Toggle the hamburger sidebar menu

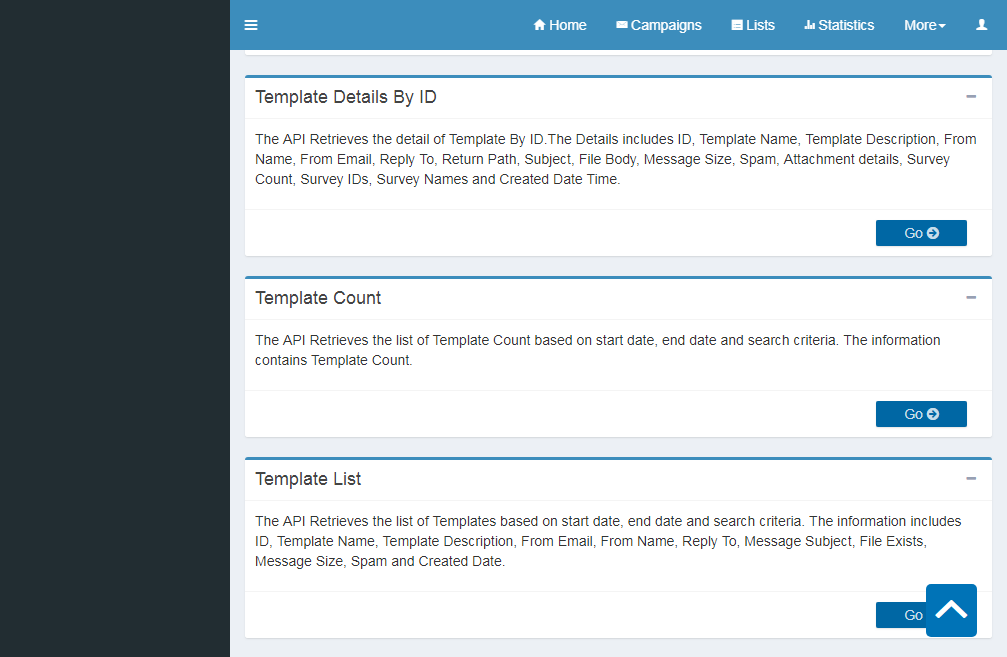click(x=251, y=25)
